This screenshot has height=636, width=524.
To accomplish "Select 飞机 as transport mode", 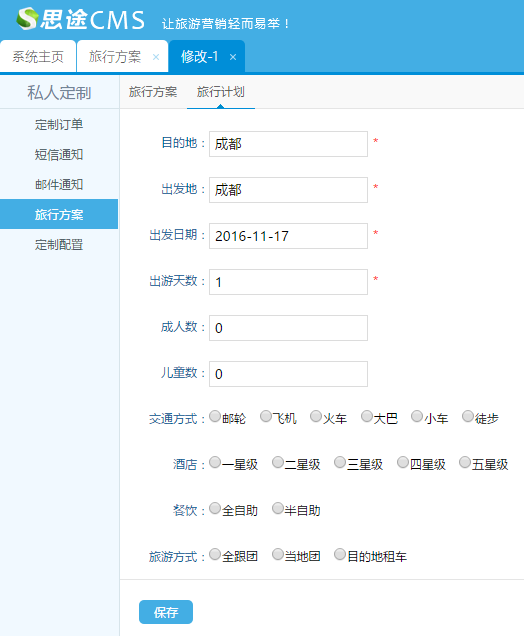I will point(266,416).
